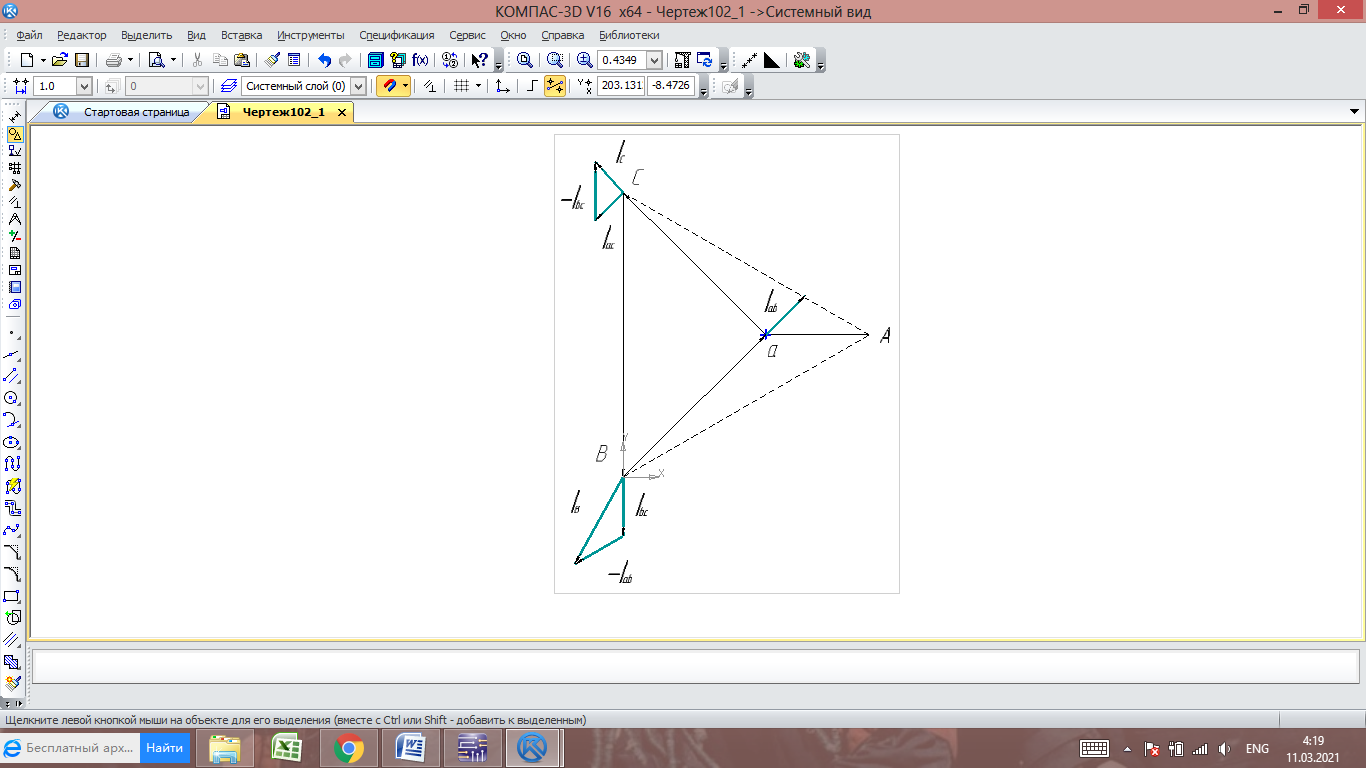1366x768 pixels.
Task: Toggle the Grid display button
Action: 461,86
